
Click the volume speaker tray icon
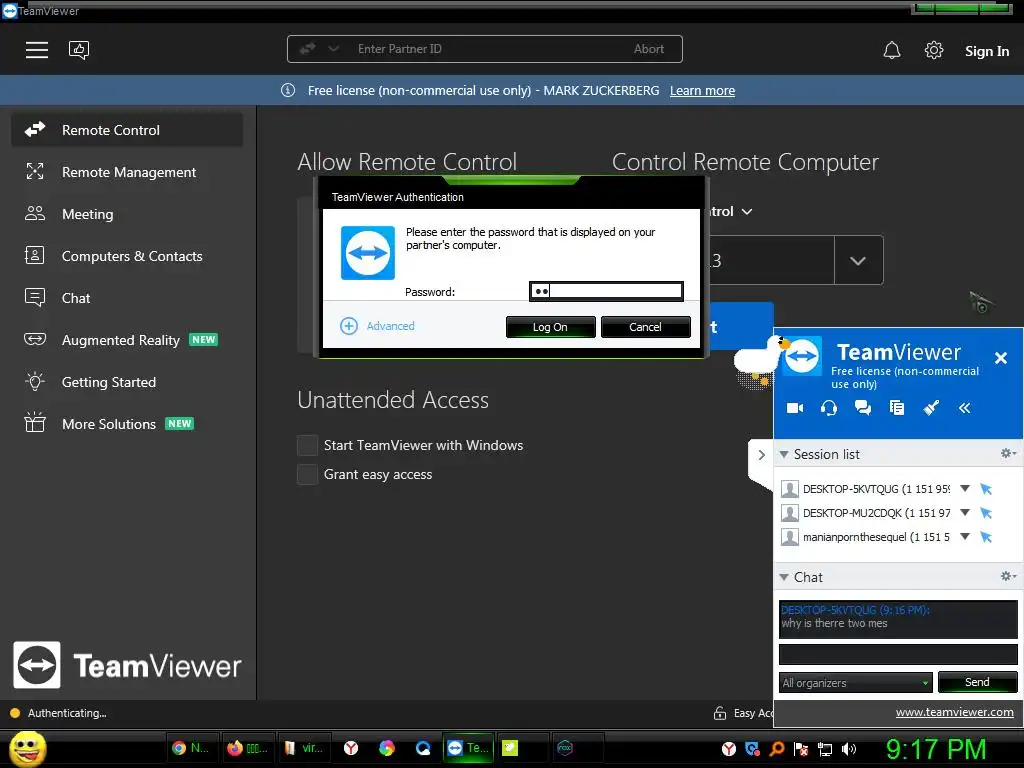tap(848, 749)
